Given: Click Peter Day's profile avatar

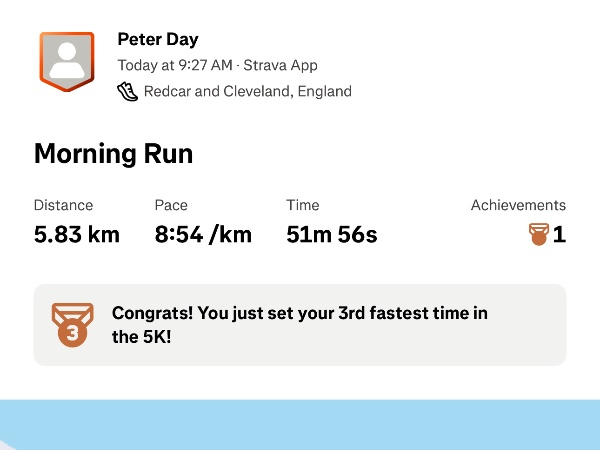Looking at the screenshot, I should [66, 60].
